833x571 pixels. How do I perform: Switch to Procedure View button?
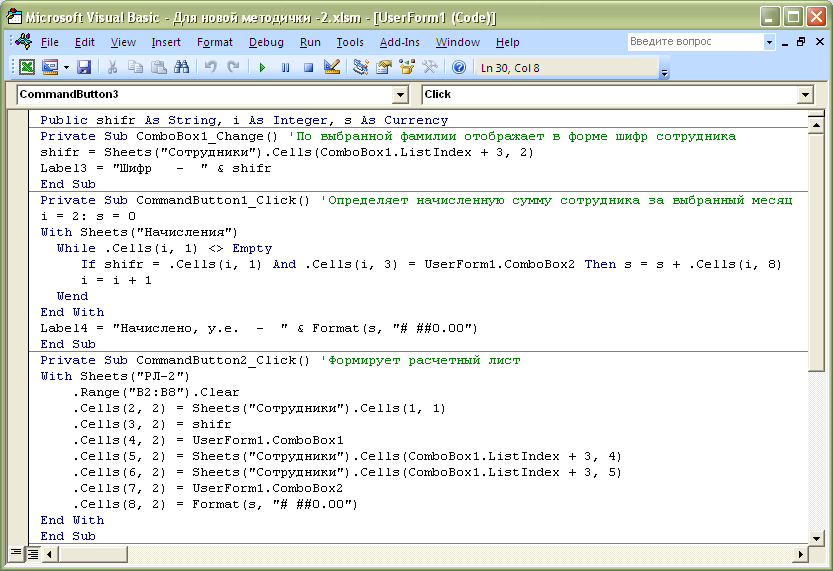16,554
